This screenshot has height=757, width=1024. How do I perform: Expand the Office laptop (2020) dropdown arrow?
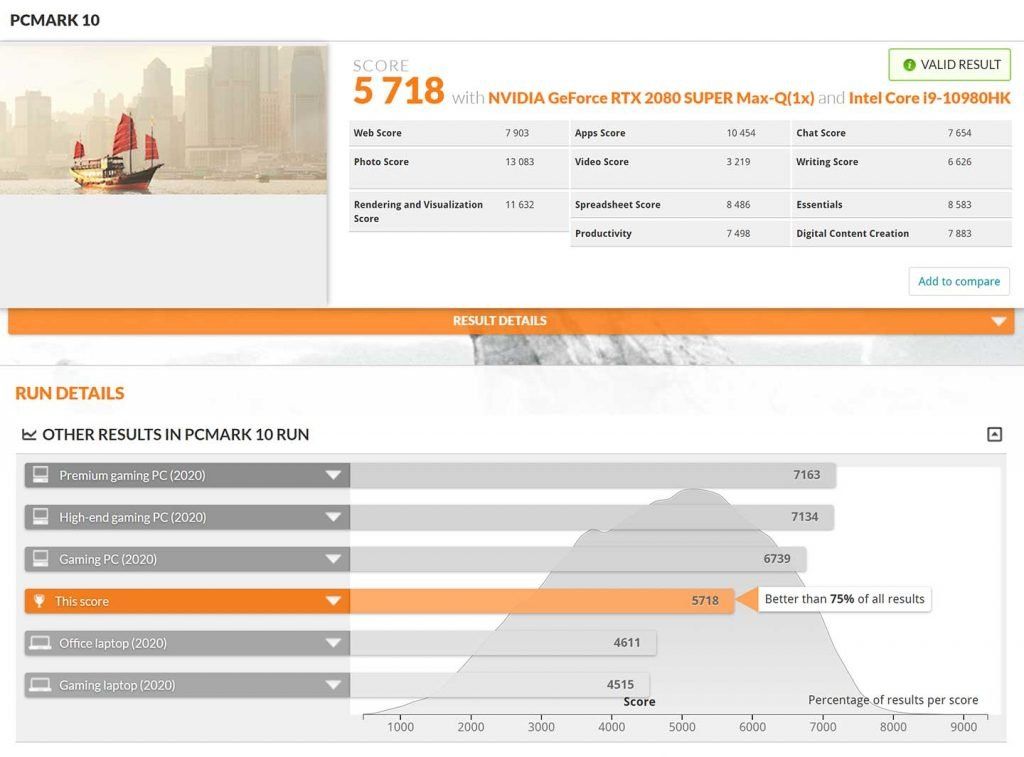[333, 643]
